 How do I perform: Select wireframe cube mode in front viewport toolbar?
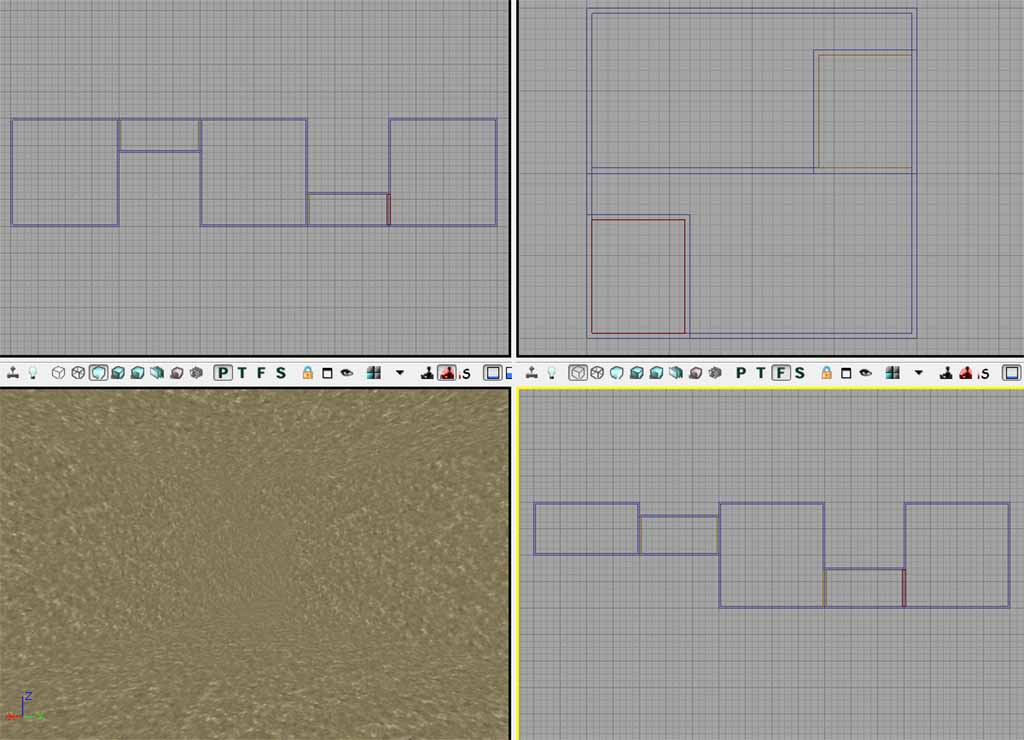pos(597,373)
